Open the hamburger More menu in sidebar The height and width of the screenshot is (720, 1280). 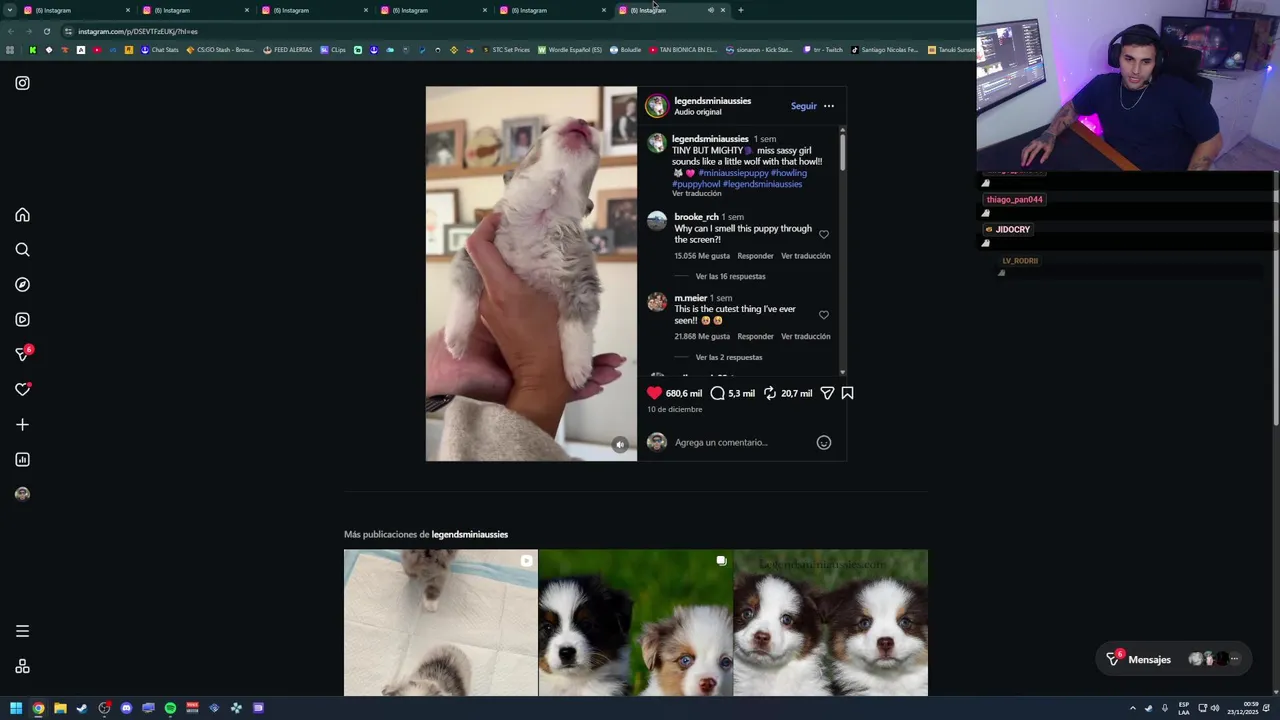click(x=22, y=631)
